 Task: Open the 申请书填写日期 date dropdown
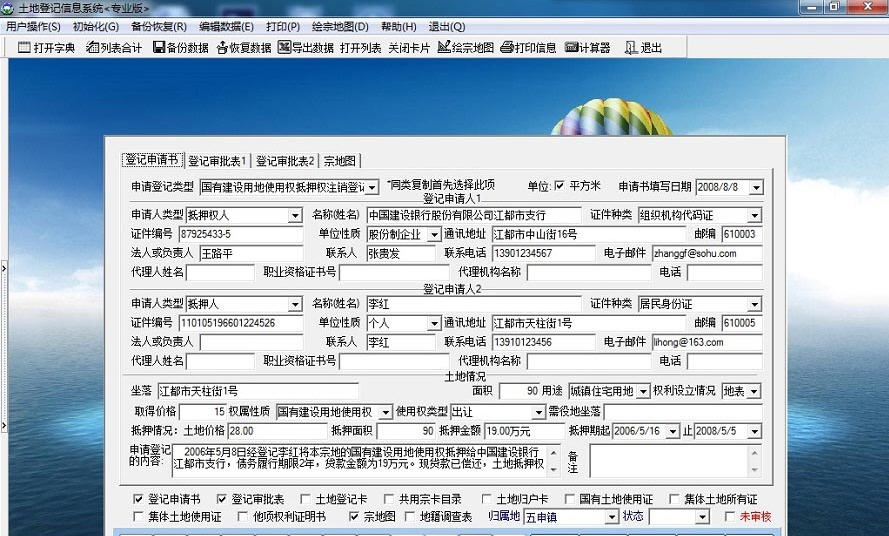(756, 187)
